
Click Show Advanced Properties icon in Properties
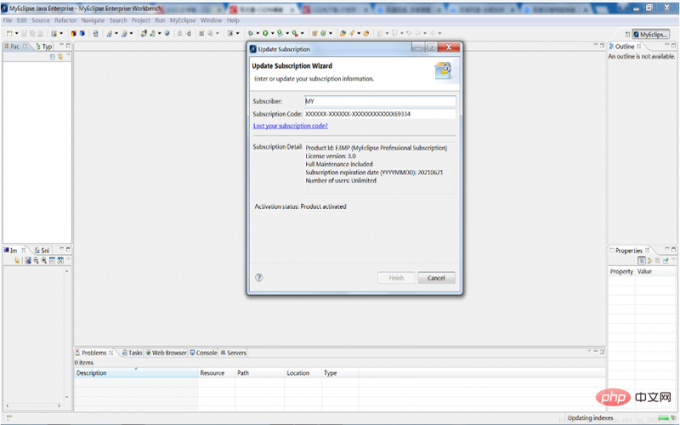[650, 261]
